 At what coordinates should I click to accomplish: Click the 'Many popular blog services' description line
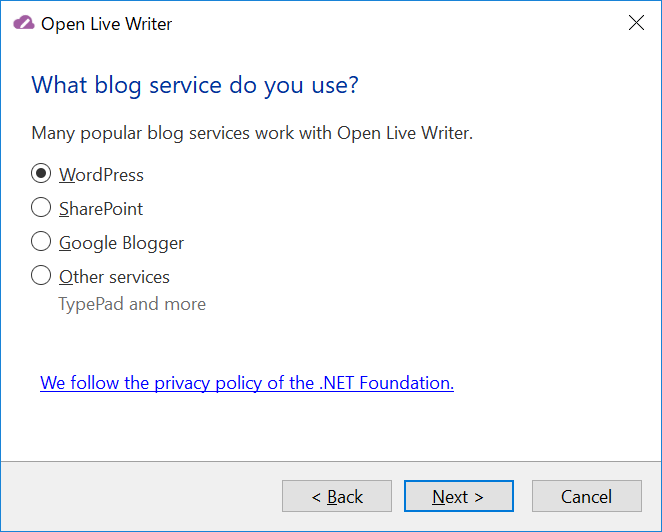point(252,133)
